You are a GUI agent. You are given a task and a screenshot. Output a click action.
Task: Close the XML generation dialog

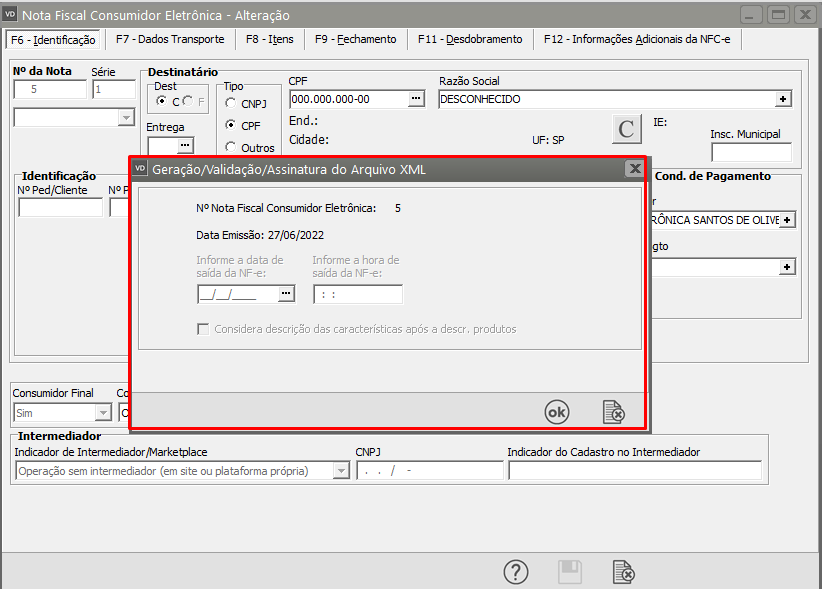[633, 169]
